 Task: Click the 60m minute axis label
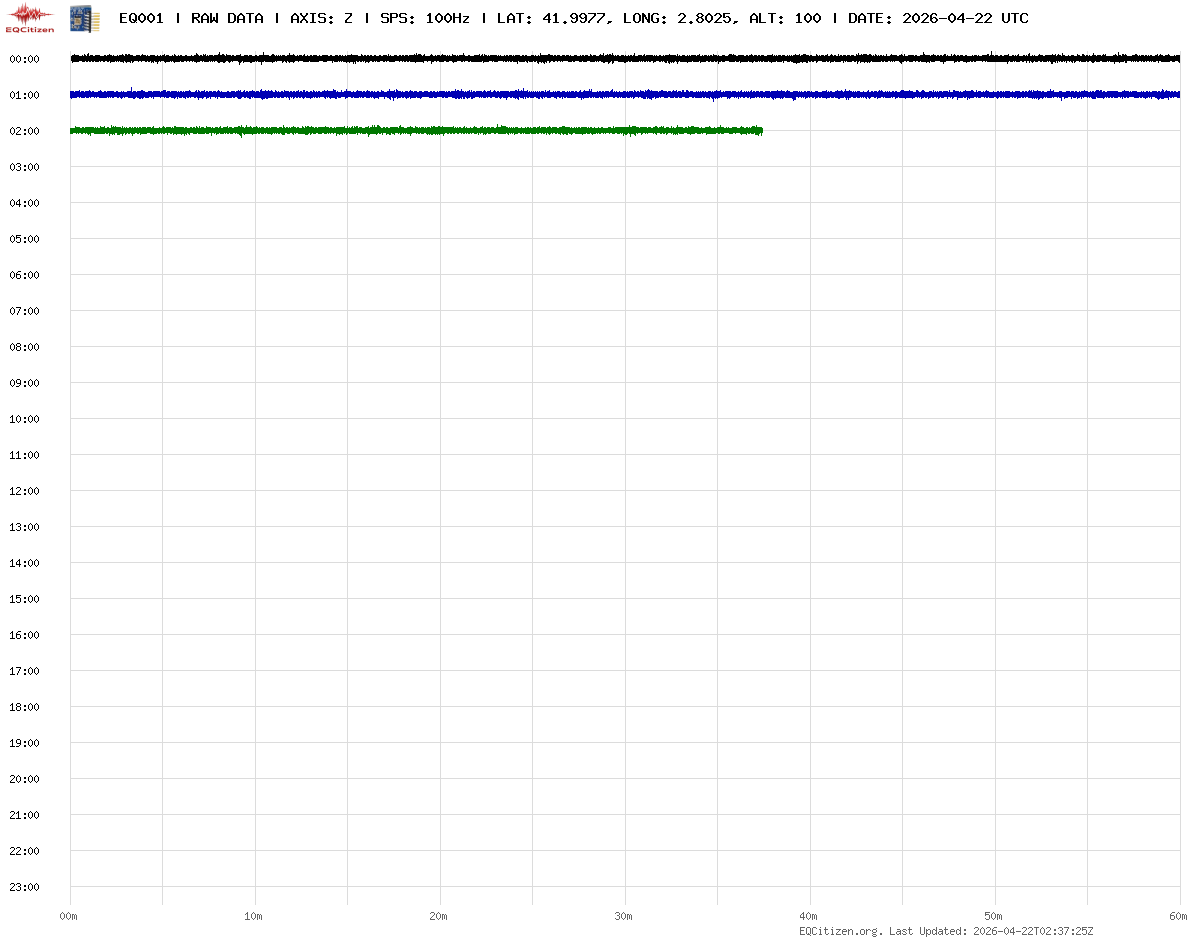[1179, 916]
